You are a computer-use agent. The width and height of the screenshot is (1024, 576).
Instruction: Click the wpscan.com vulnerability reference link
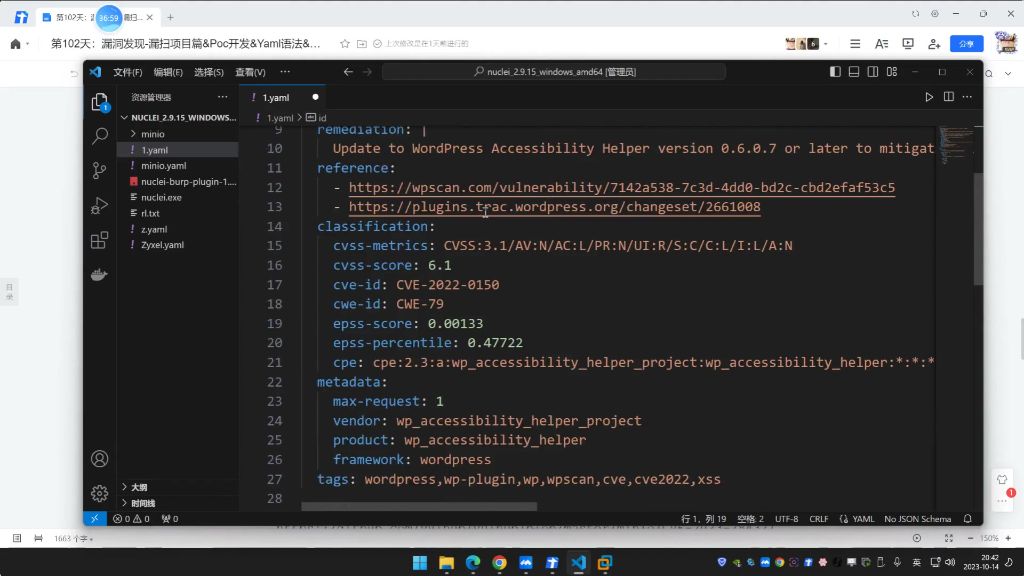622,187
